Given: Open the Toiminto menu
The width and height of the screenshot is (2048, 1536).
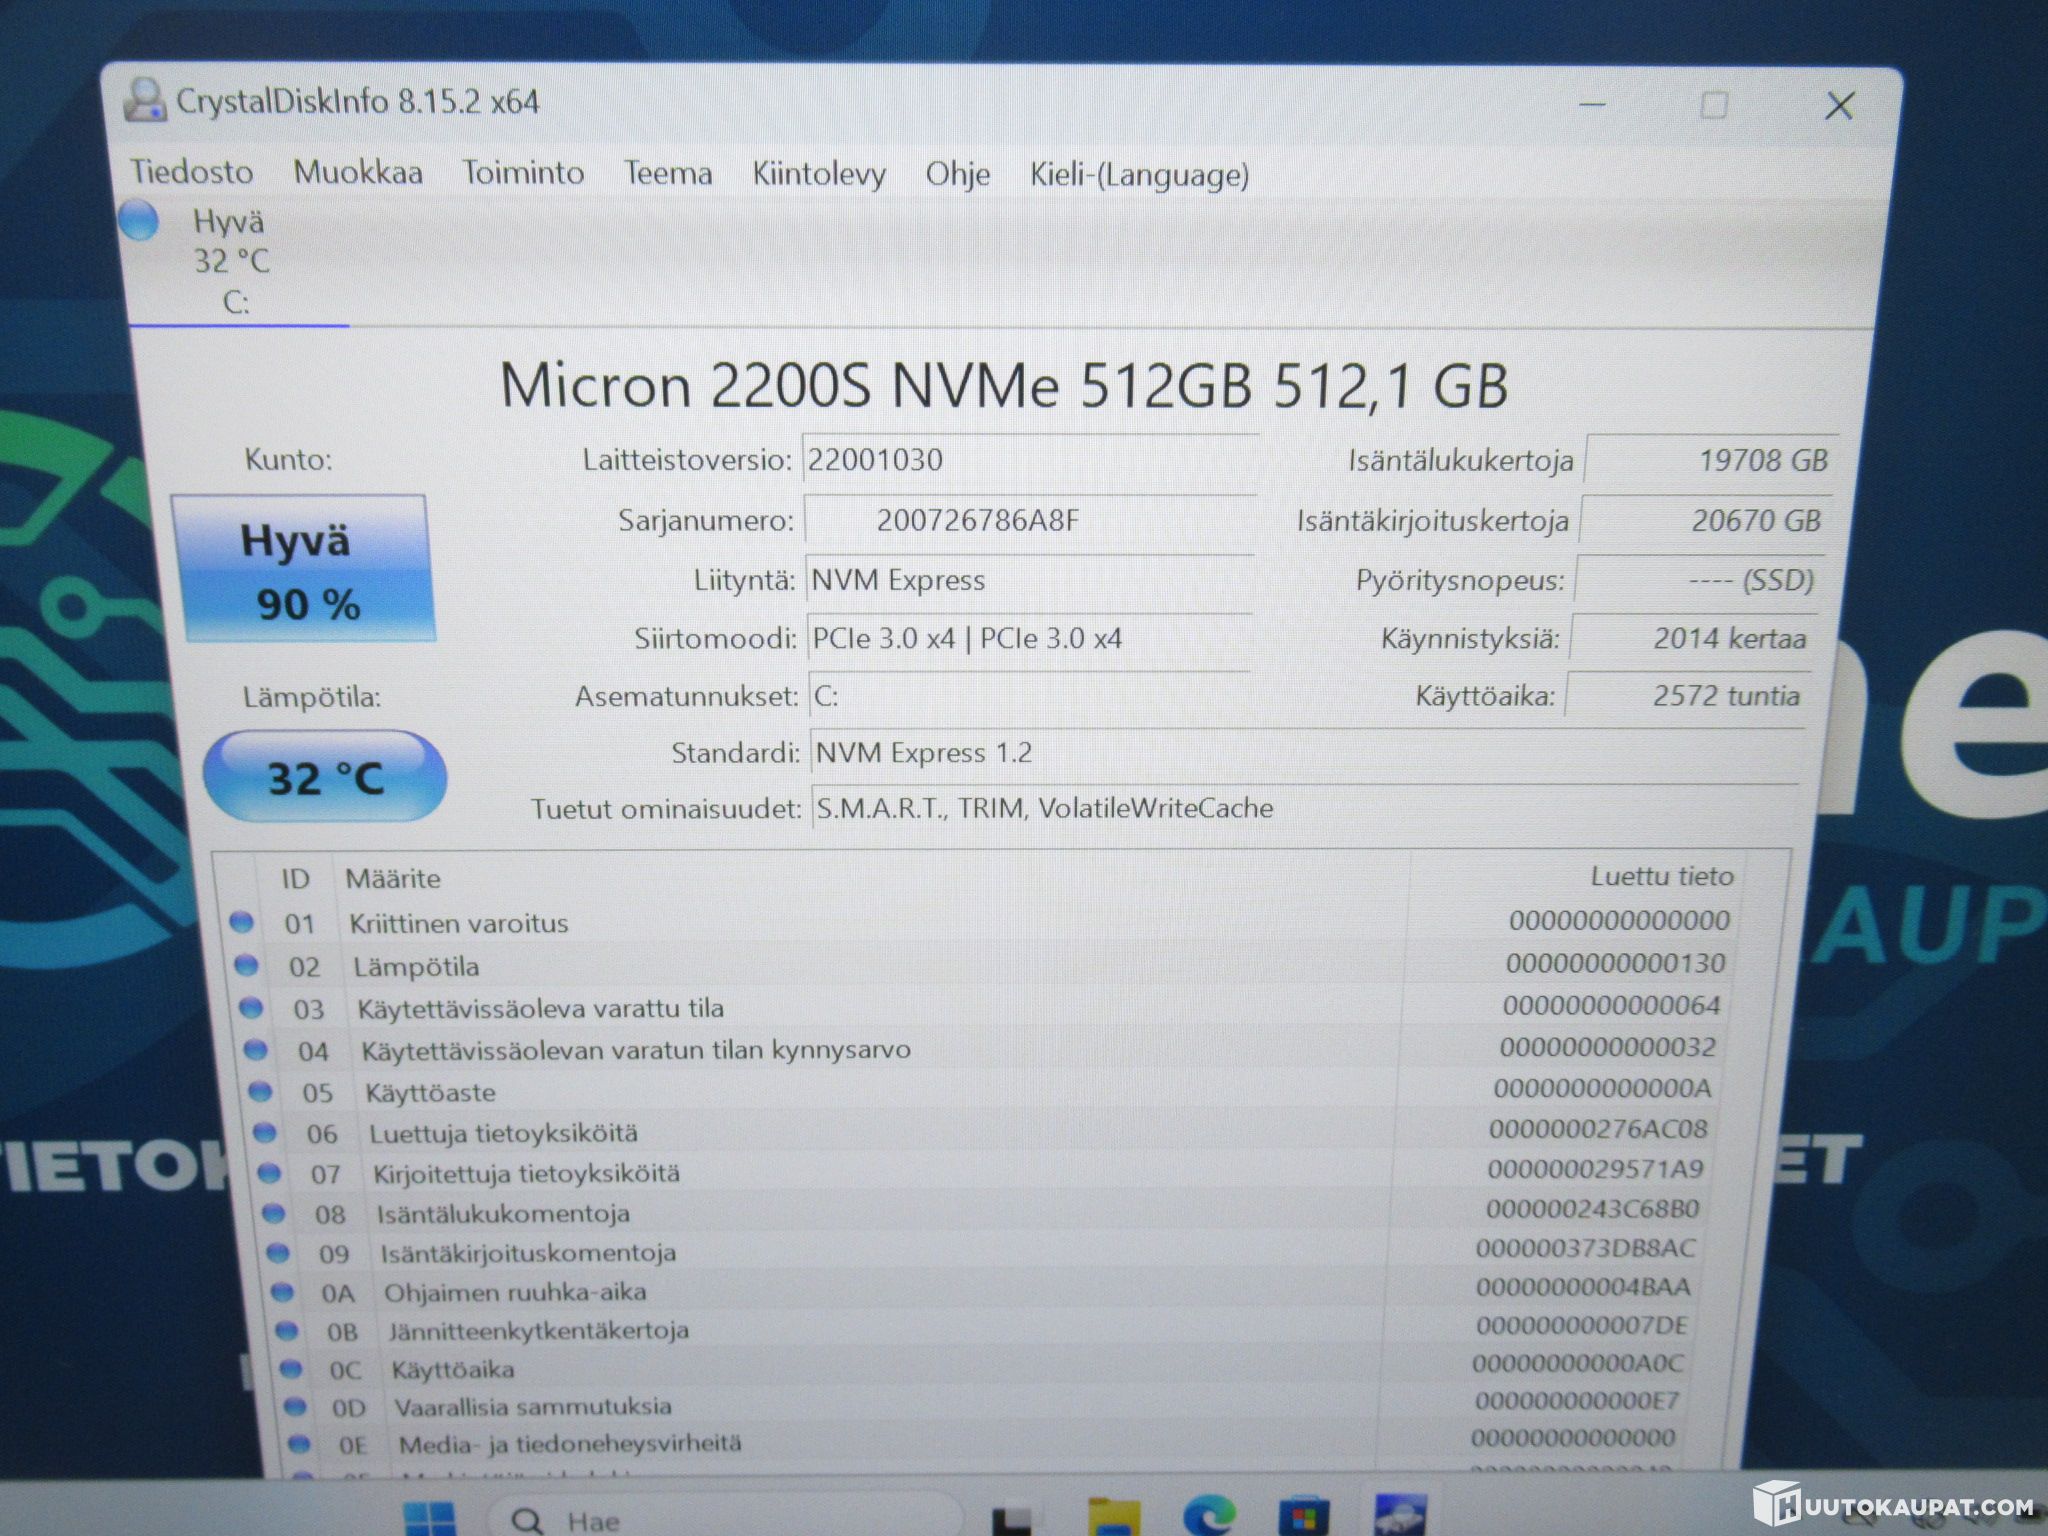Looking at the screenshot, I should [522, 173].
